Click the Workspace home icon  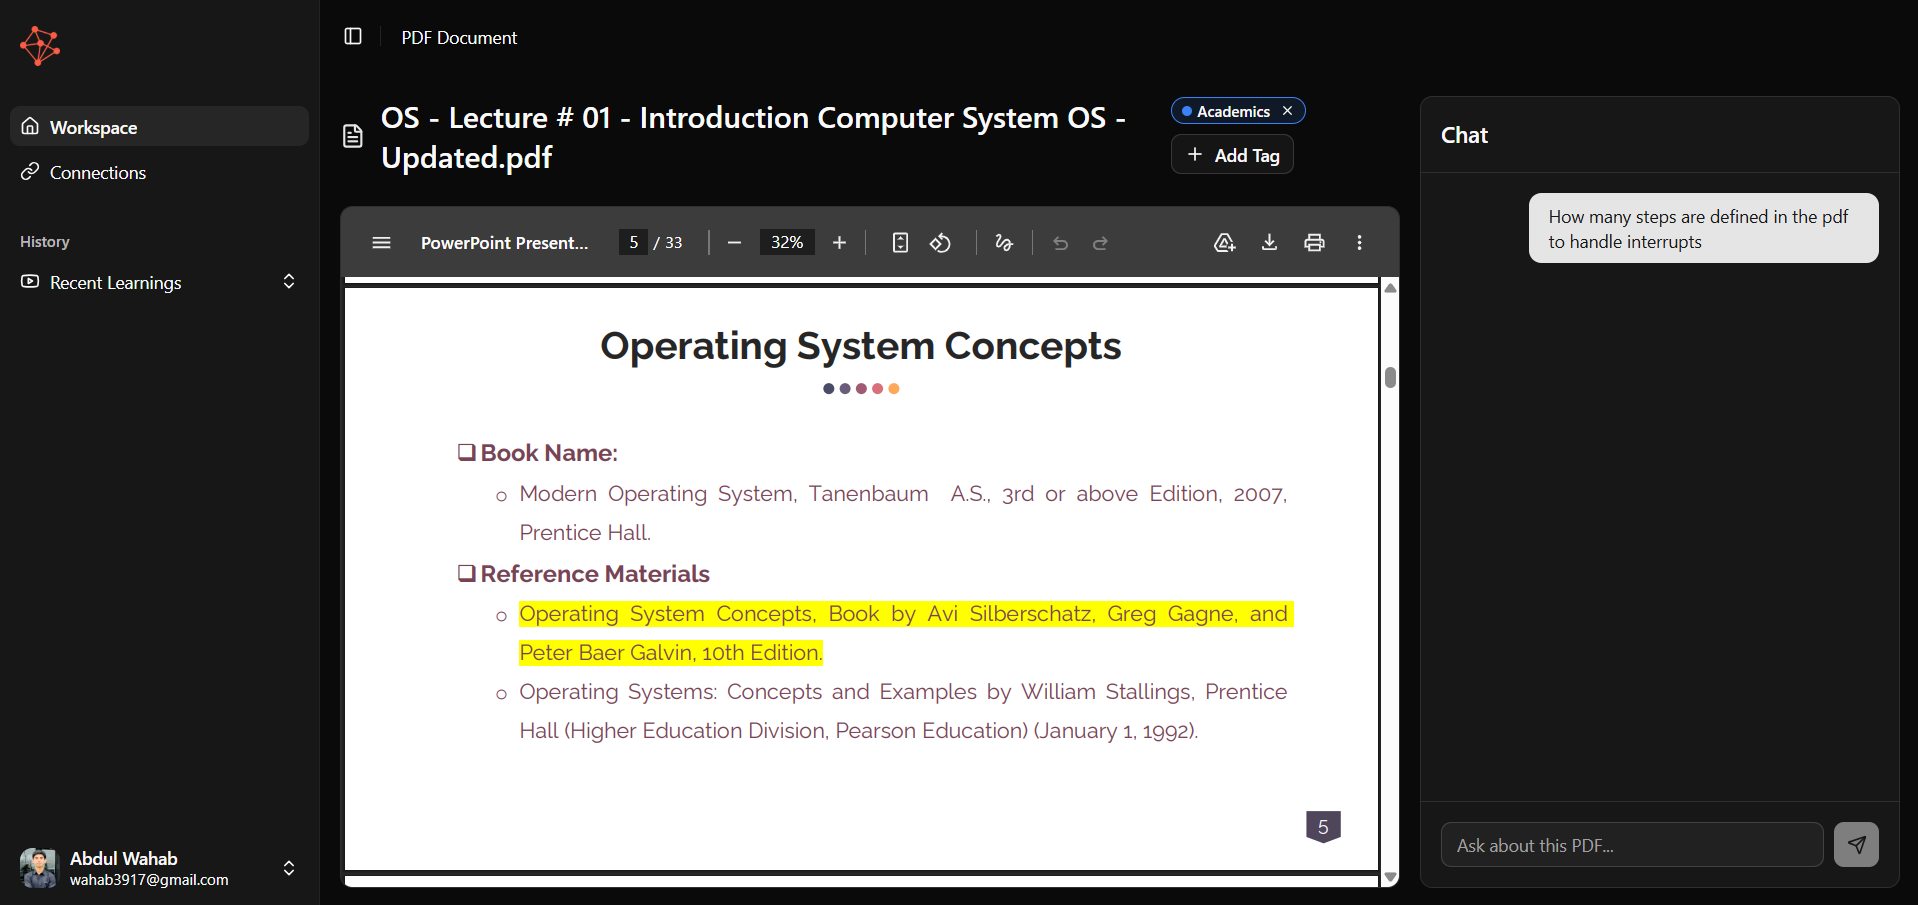coord(30,126)
